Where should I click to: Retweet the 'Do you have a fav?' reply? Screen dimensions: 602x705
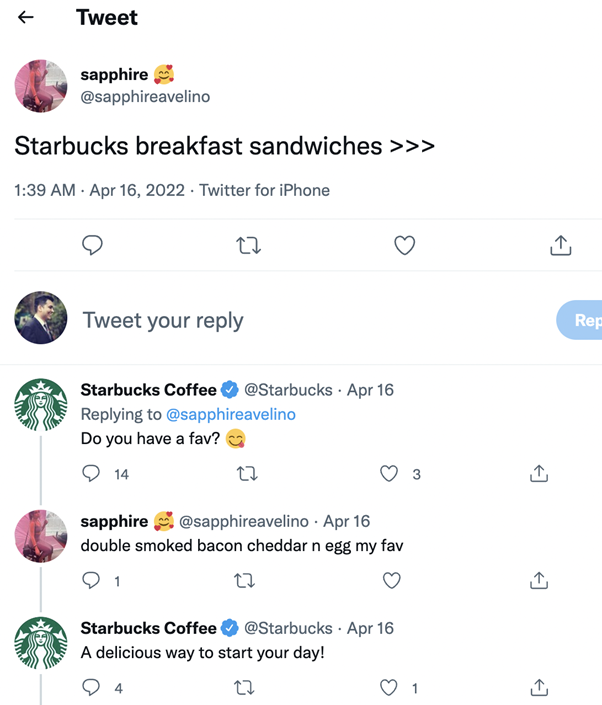coord(246,474)
